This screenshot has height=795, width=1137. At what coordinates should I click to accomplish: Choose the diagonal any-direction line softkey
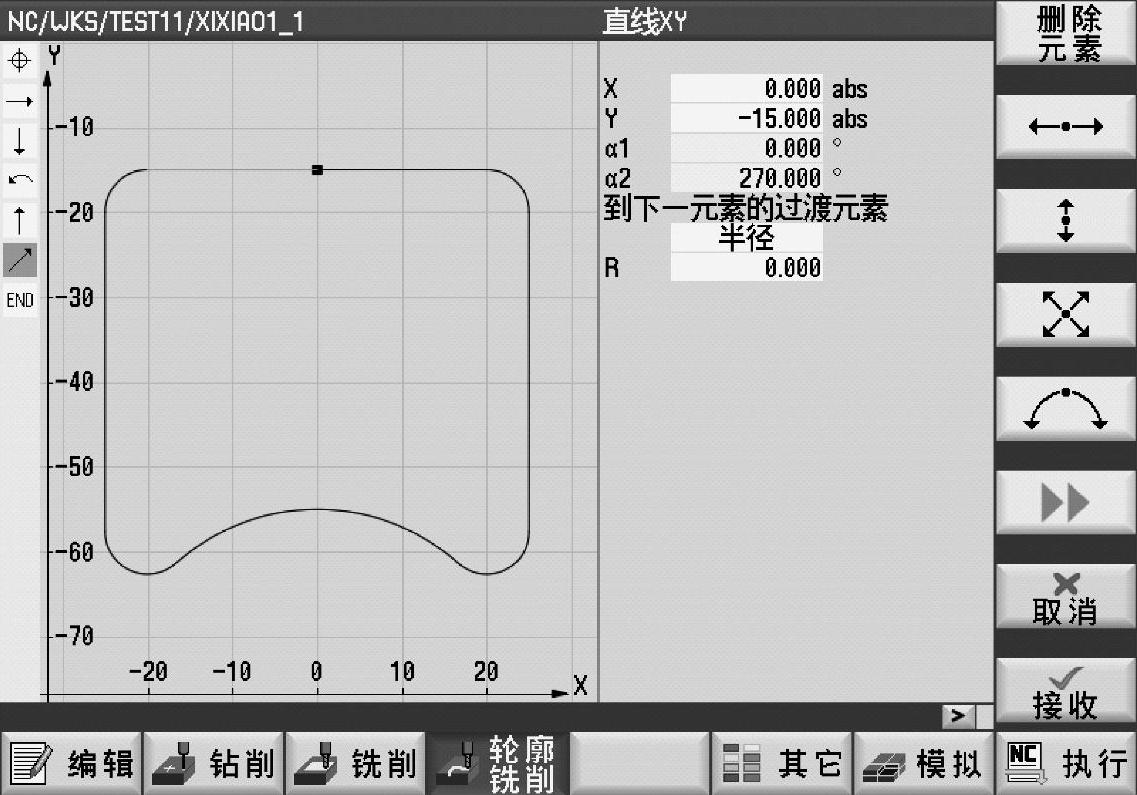point(1065,314)
